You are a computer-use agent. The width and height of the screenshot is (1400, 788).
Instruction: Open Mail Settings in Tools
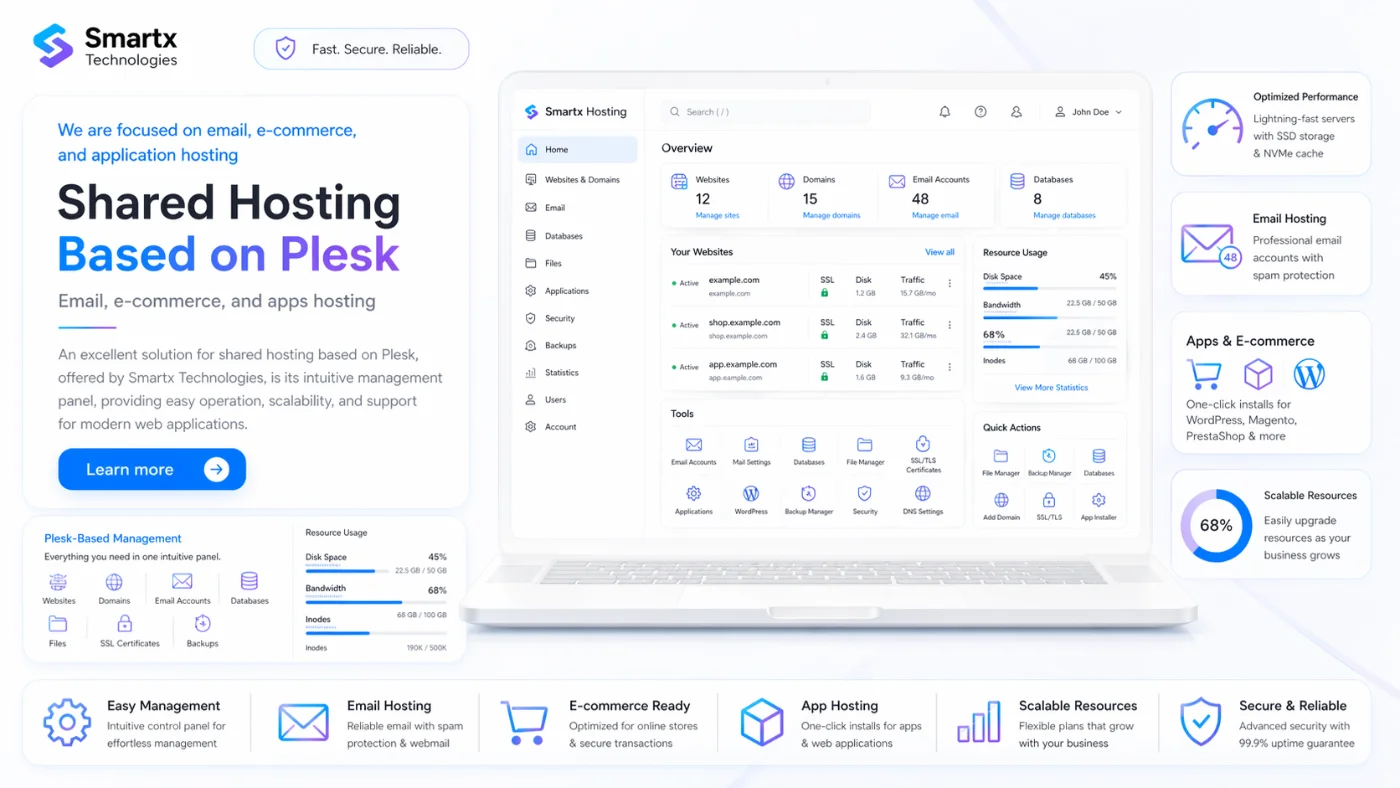(751, 446)
